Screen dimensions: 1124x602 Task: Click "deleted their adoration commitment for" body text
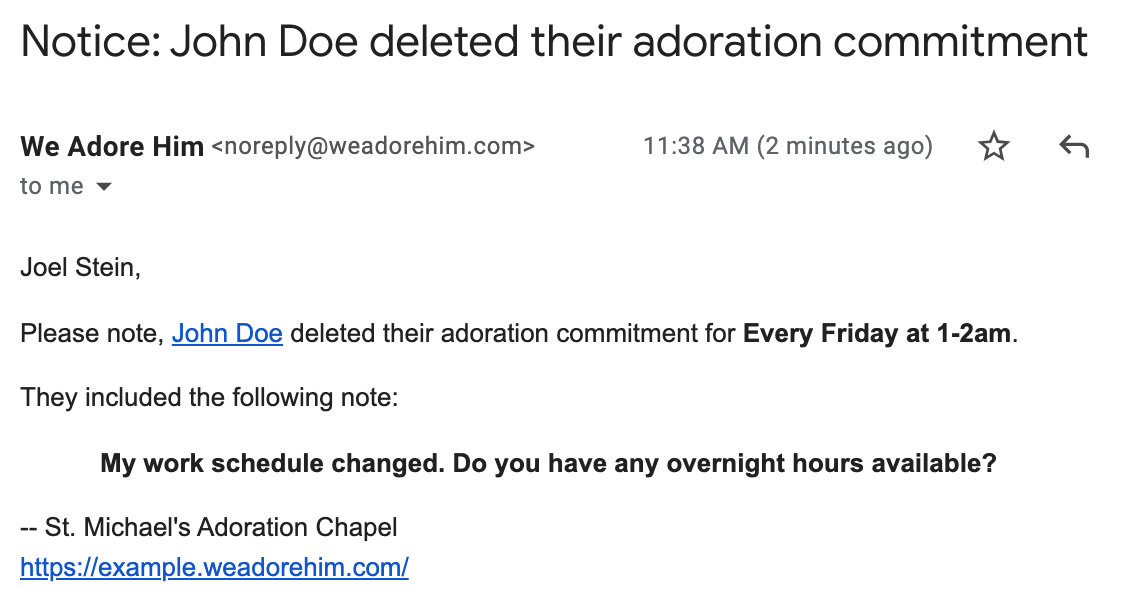coord(512,334)
